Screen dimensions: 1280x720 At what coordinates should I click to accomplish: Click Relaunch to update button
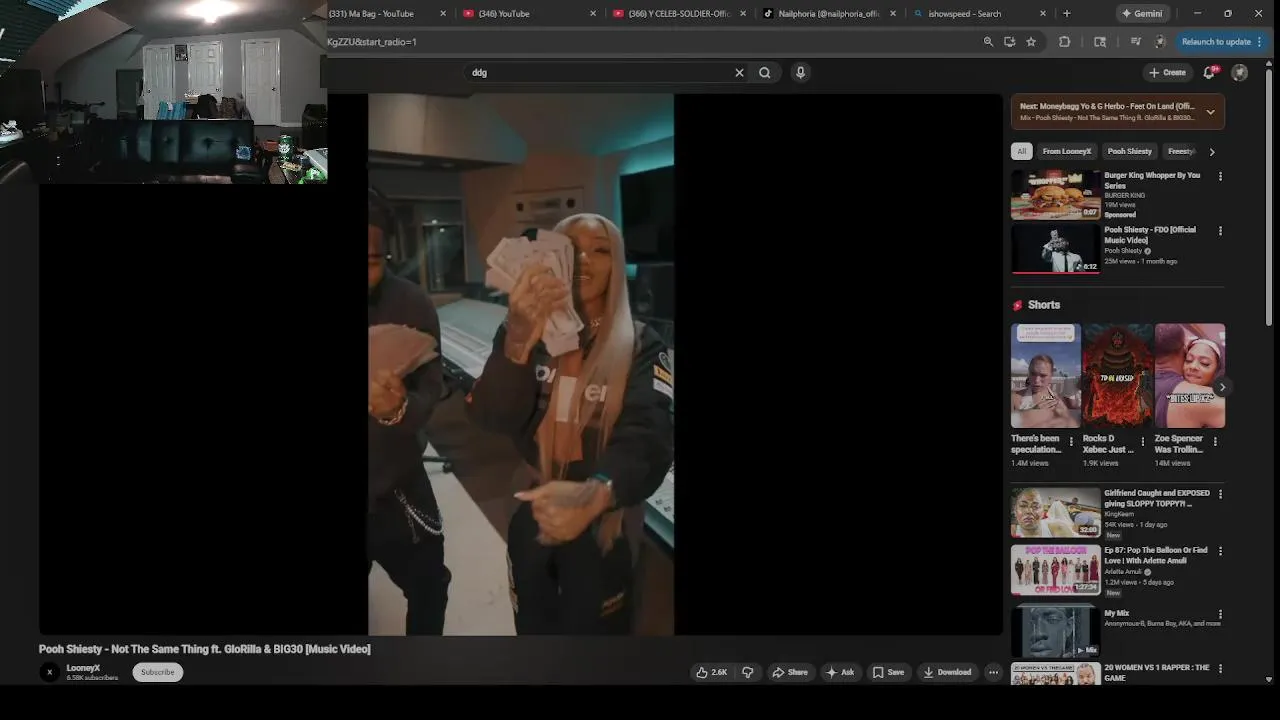tap(1222, 42)
